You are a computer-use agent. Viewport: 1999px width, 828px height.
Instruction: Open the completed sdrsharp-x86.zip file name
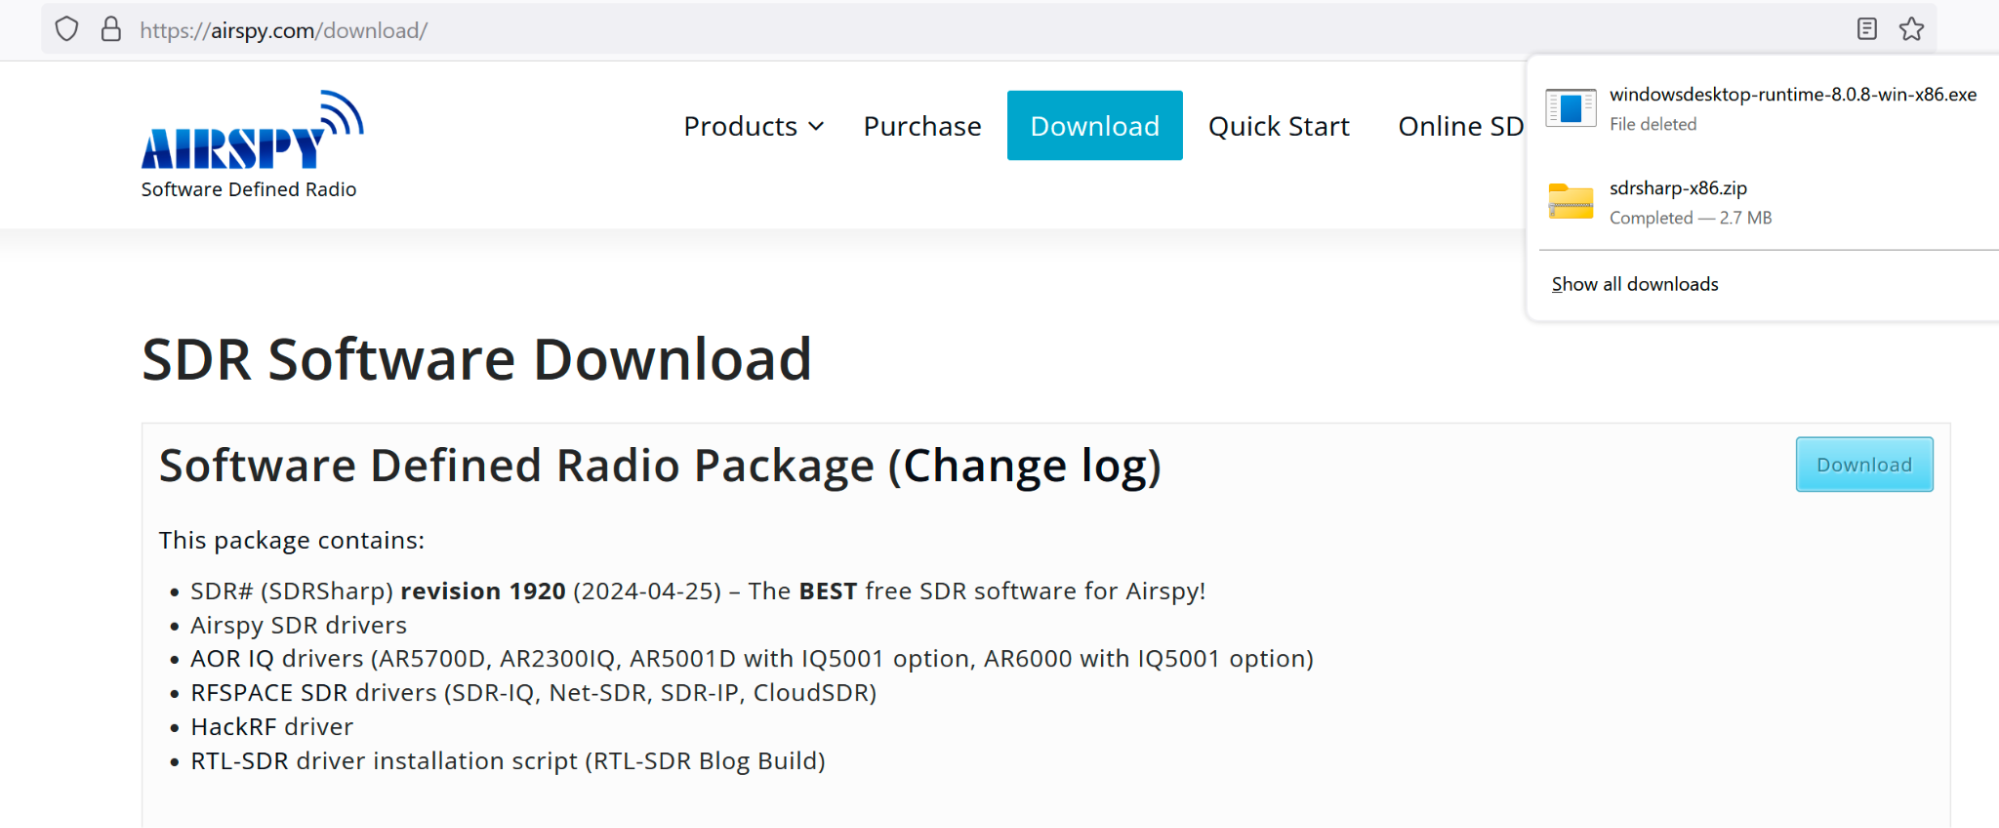1678,188
